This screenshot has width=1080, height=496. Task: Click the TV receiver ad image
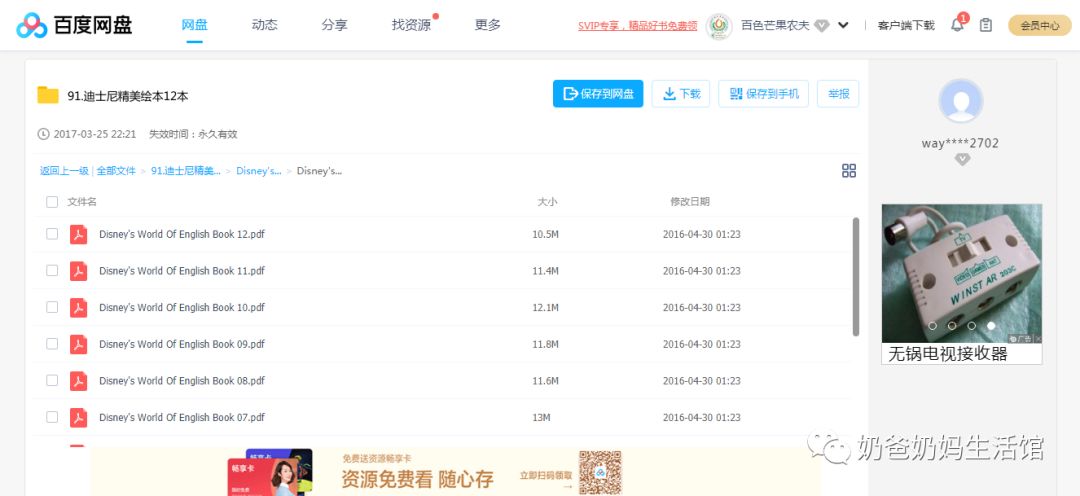(x=962, y=273)
